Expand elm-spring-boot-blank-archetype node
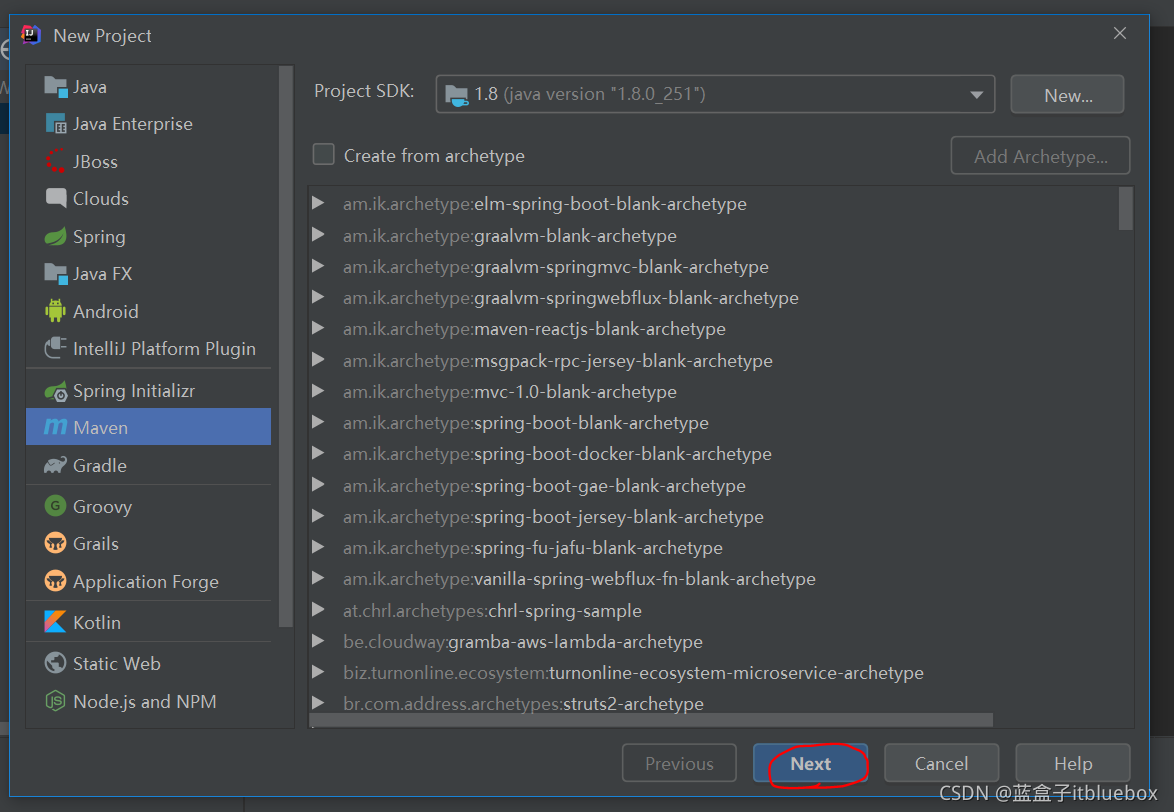 tap(318, 203)
